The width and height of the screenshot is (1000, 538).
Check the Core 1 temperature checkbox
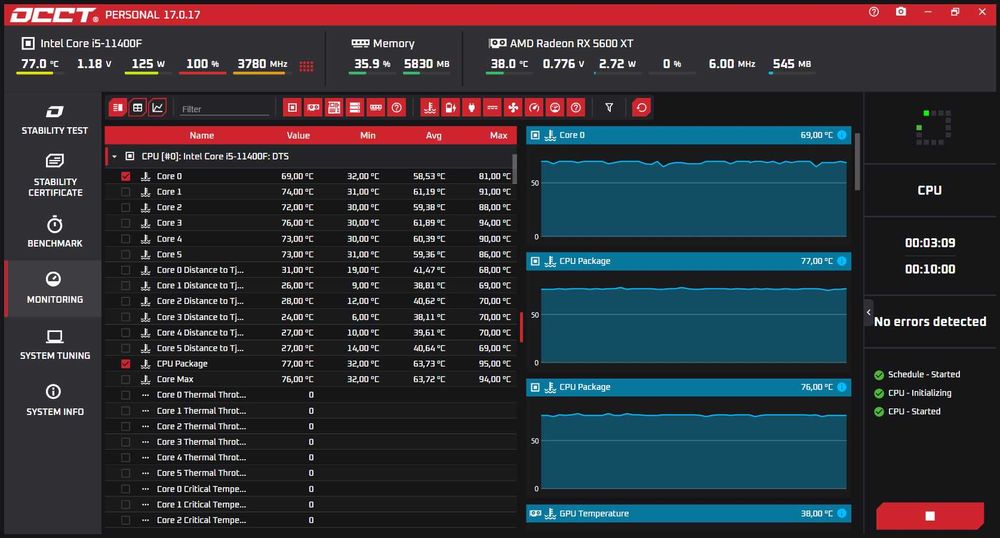pyautogui.click(x=126, y=192)
